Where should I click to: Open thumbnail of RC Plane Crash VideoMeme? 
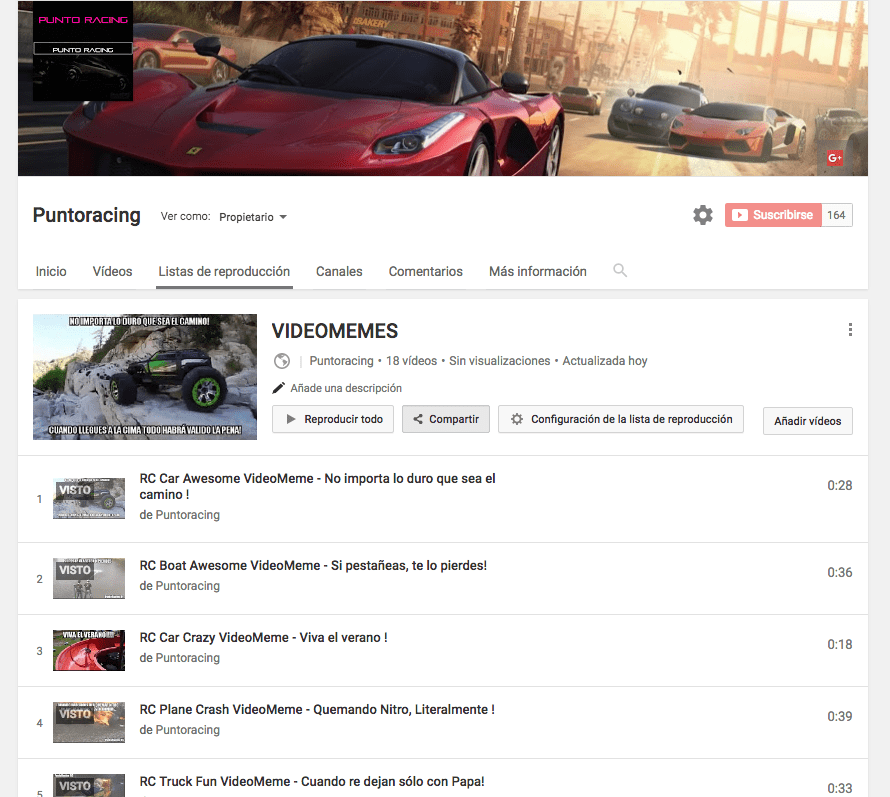click(x=89, y=723)
